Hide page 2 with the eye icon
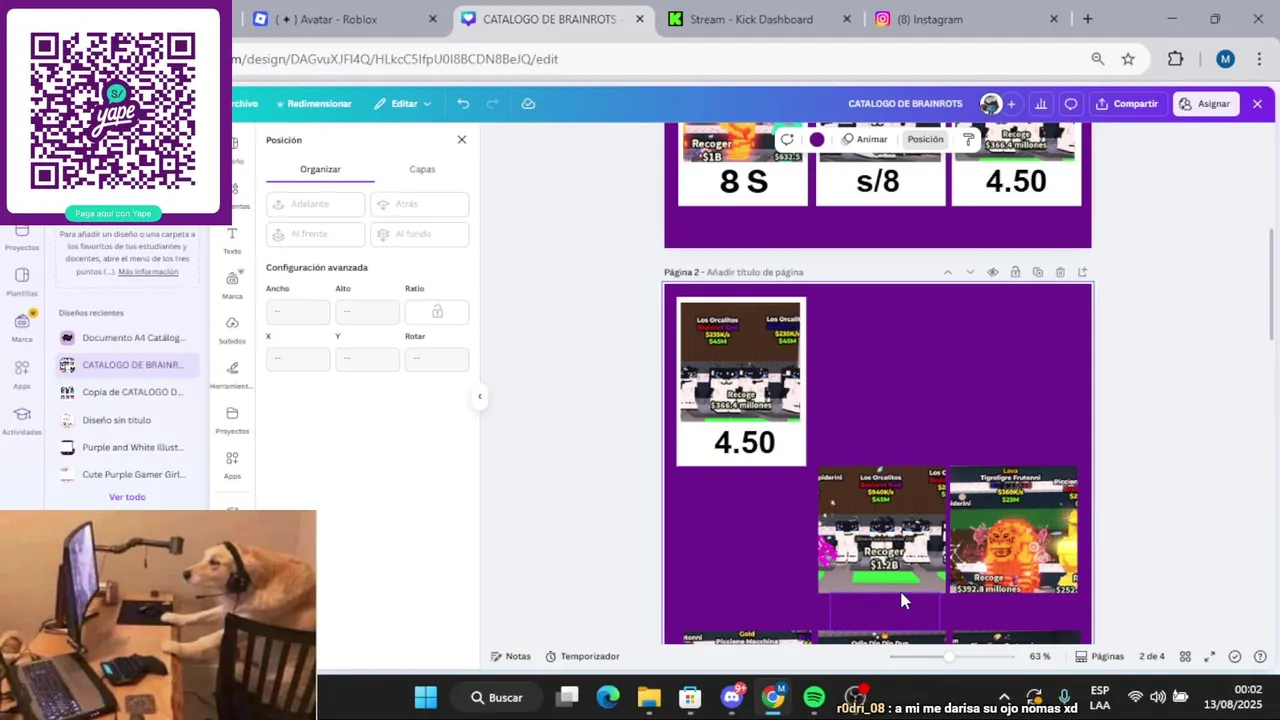 pos(993,272)
